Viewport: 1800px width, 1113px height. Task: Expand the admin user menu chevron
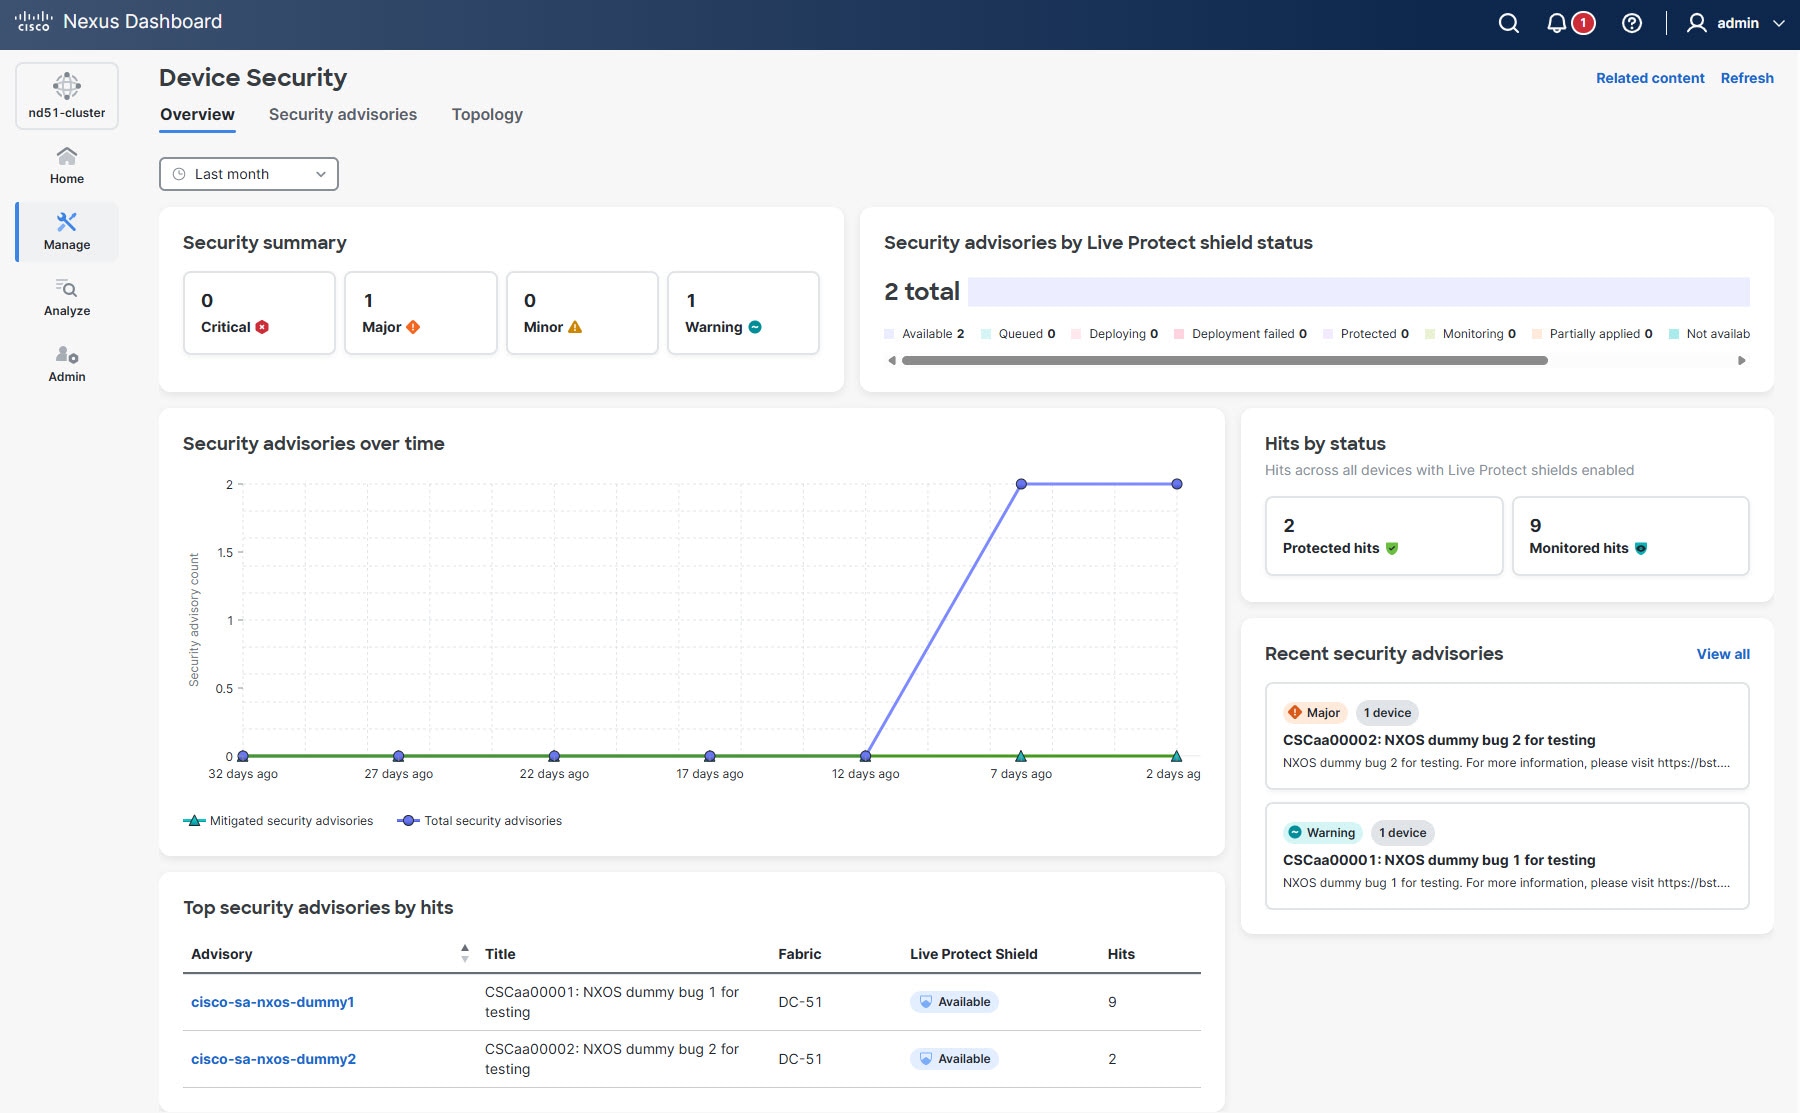tap(1778, 23)
